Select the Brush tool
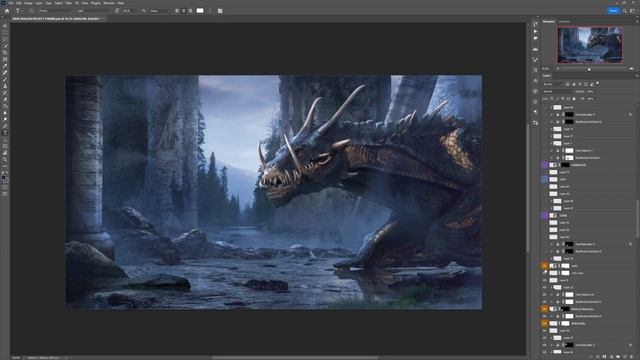This screenshot has height=360, width=640. [5, 79]
